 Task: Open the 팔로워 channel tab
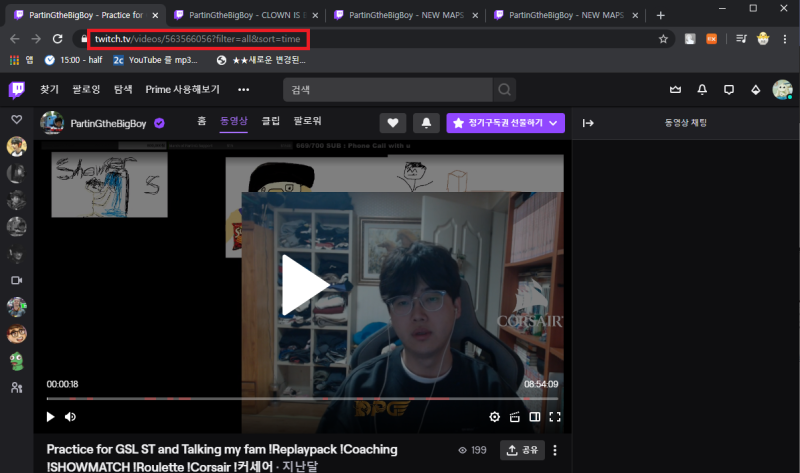308,121
